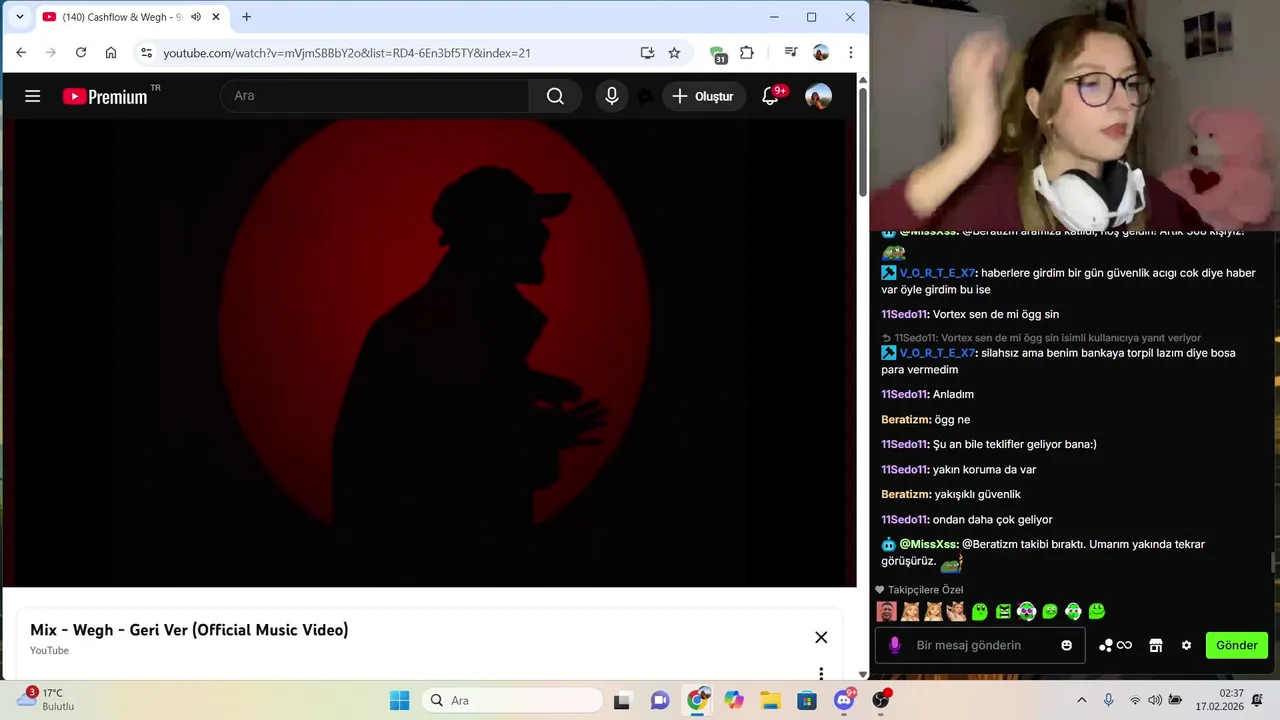Open the extension with 31 badge

pos(718,54)
